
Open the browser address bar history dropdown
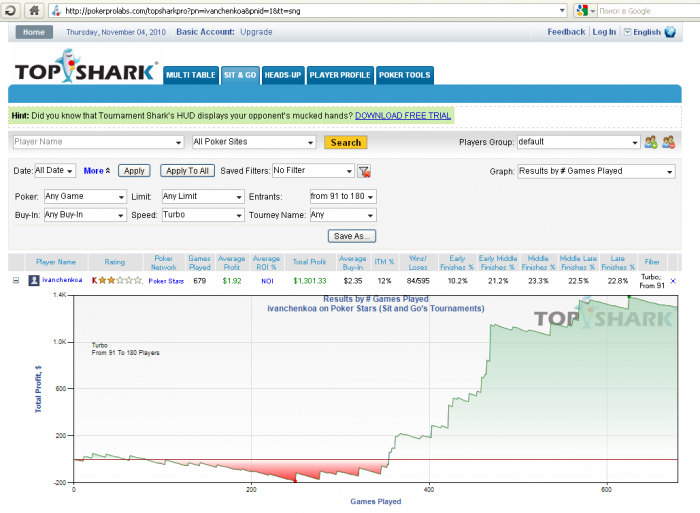pos(562,11)
